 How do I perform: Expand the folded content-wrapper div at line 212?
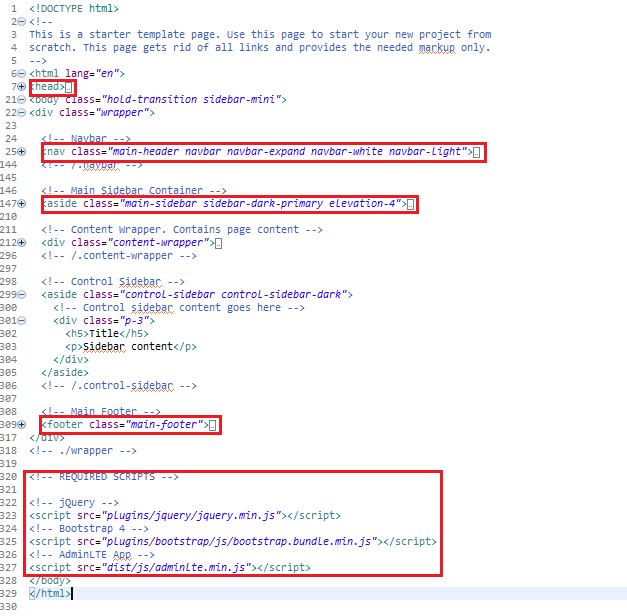tap(22, 242)
